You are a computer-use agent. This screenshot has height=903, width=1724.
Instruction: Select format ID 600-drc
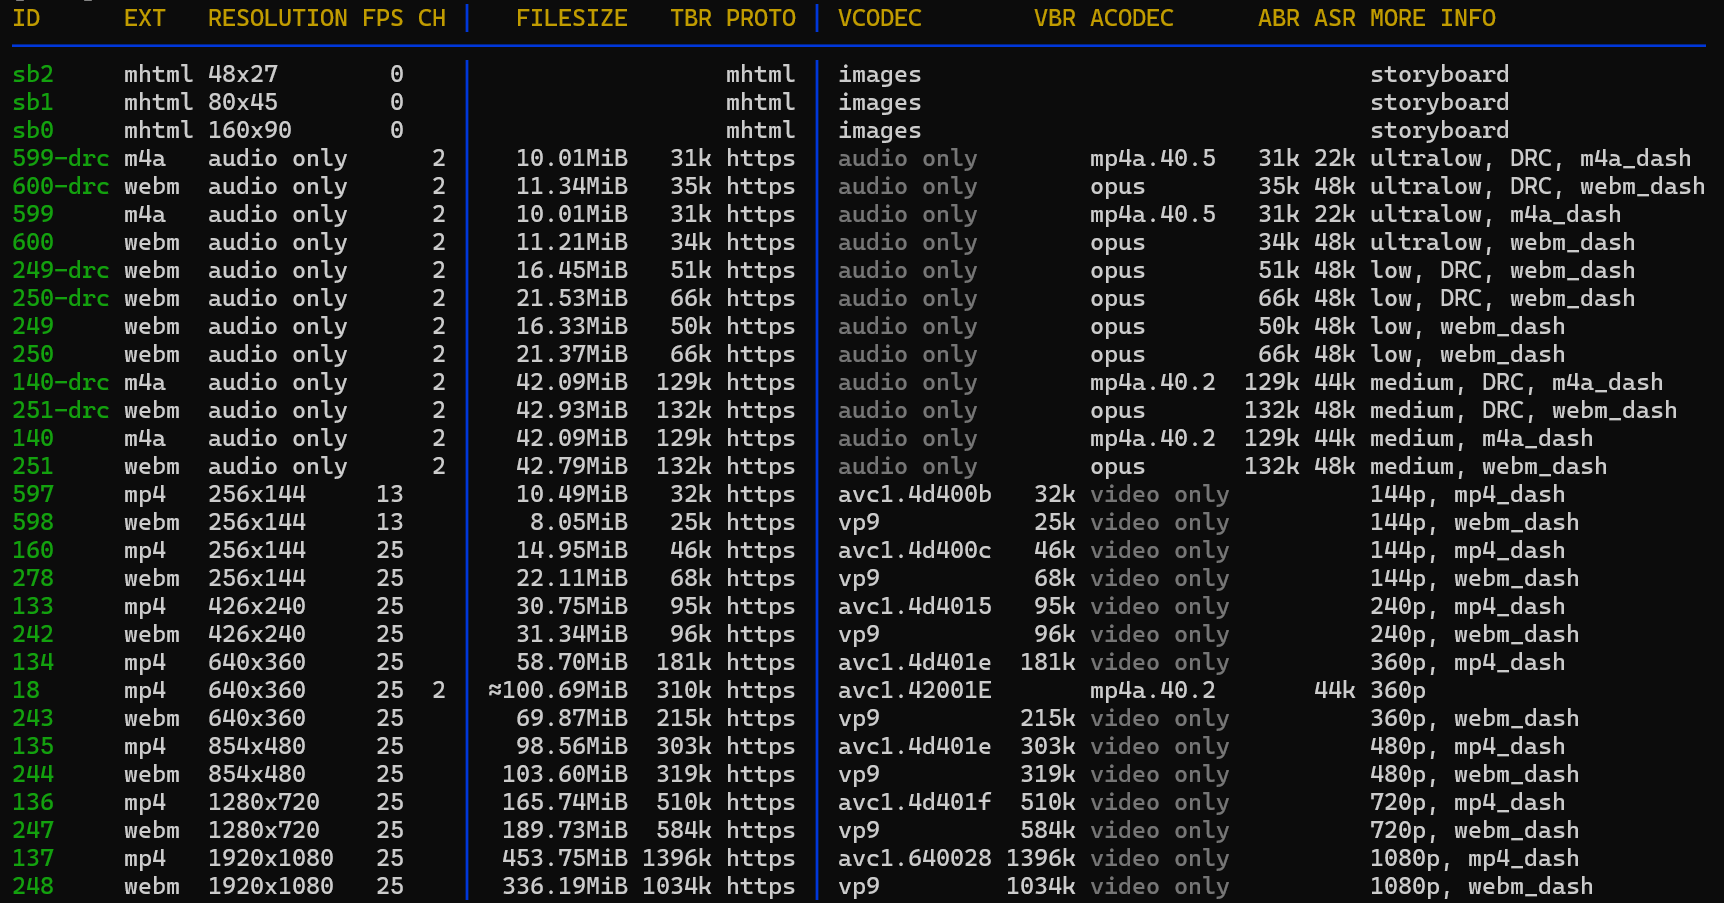point(61,186)
